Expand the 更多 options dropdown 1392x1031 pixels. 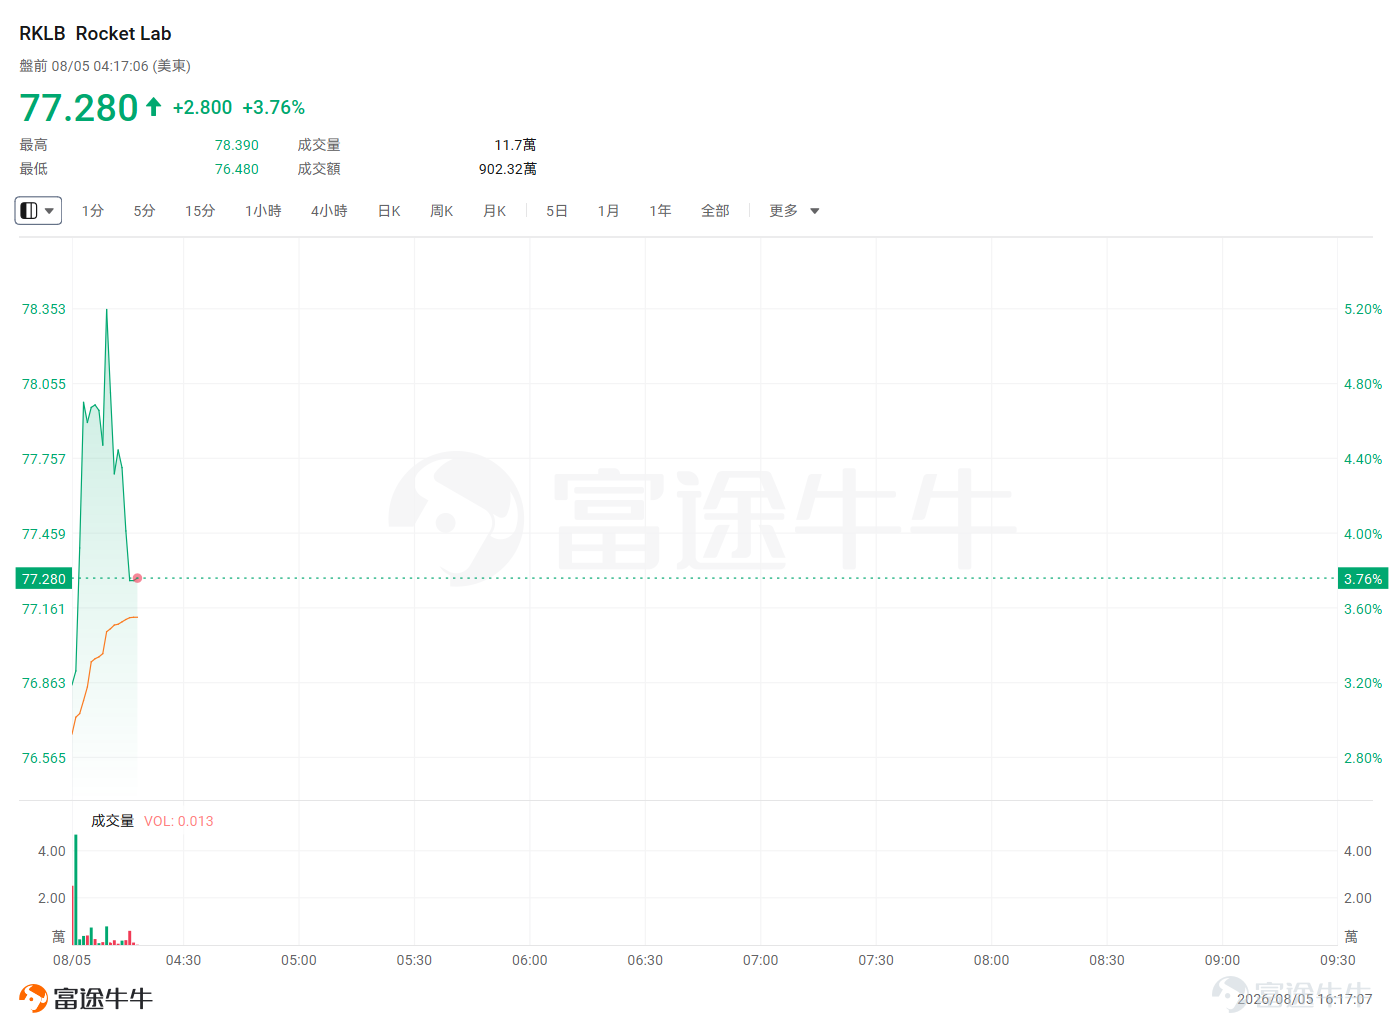pyautogui.click(x=794, y=211)
